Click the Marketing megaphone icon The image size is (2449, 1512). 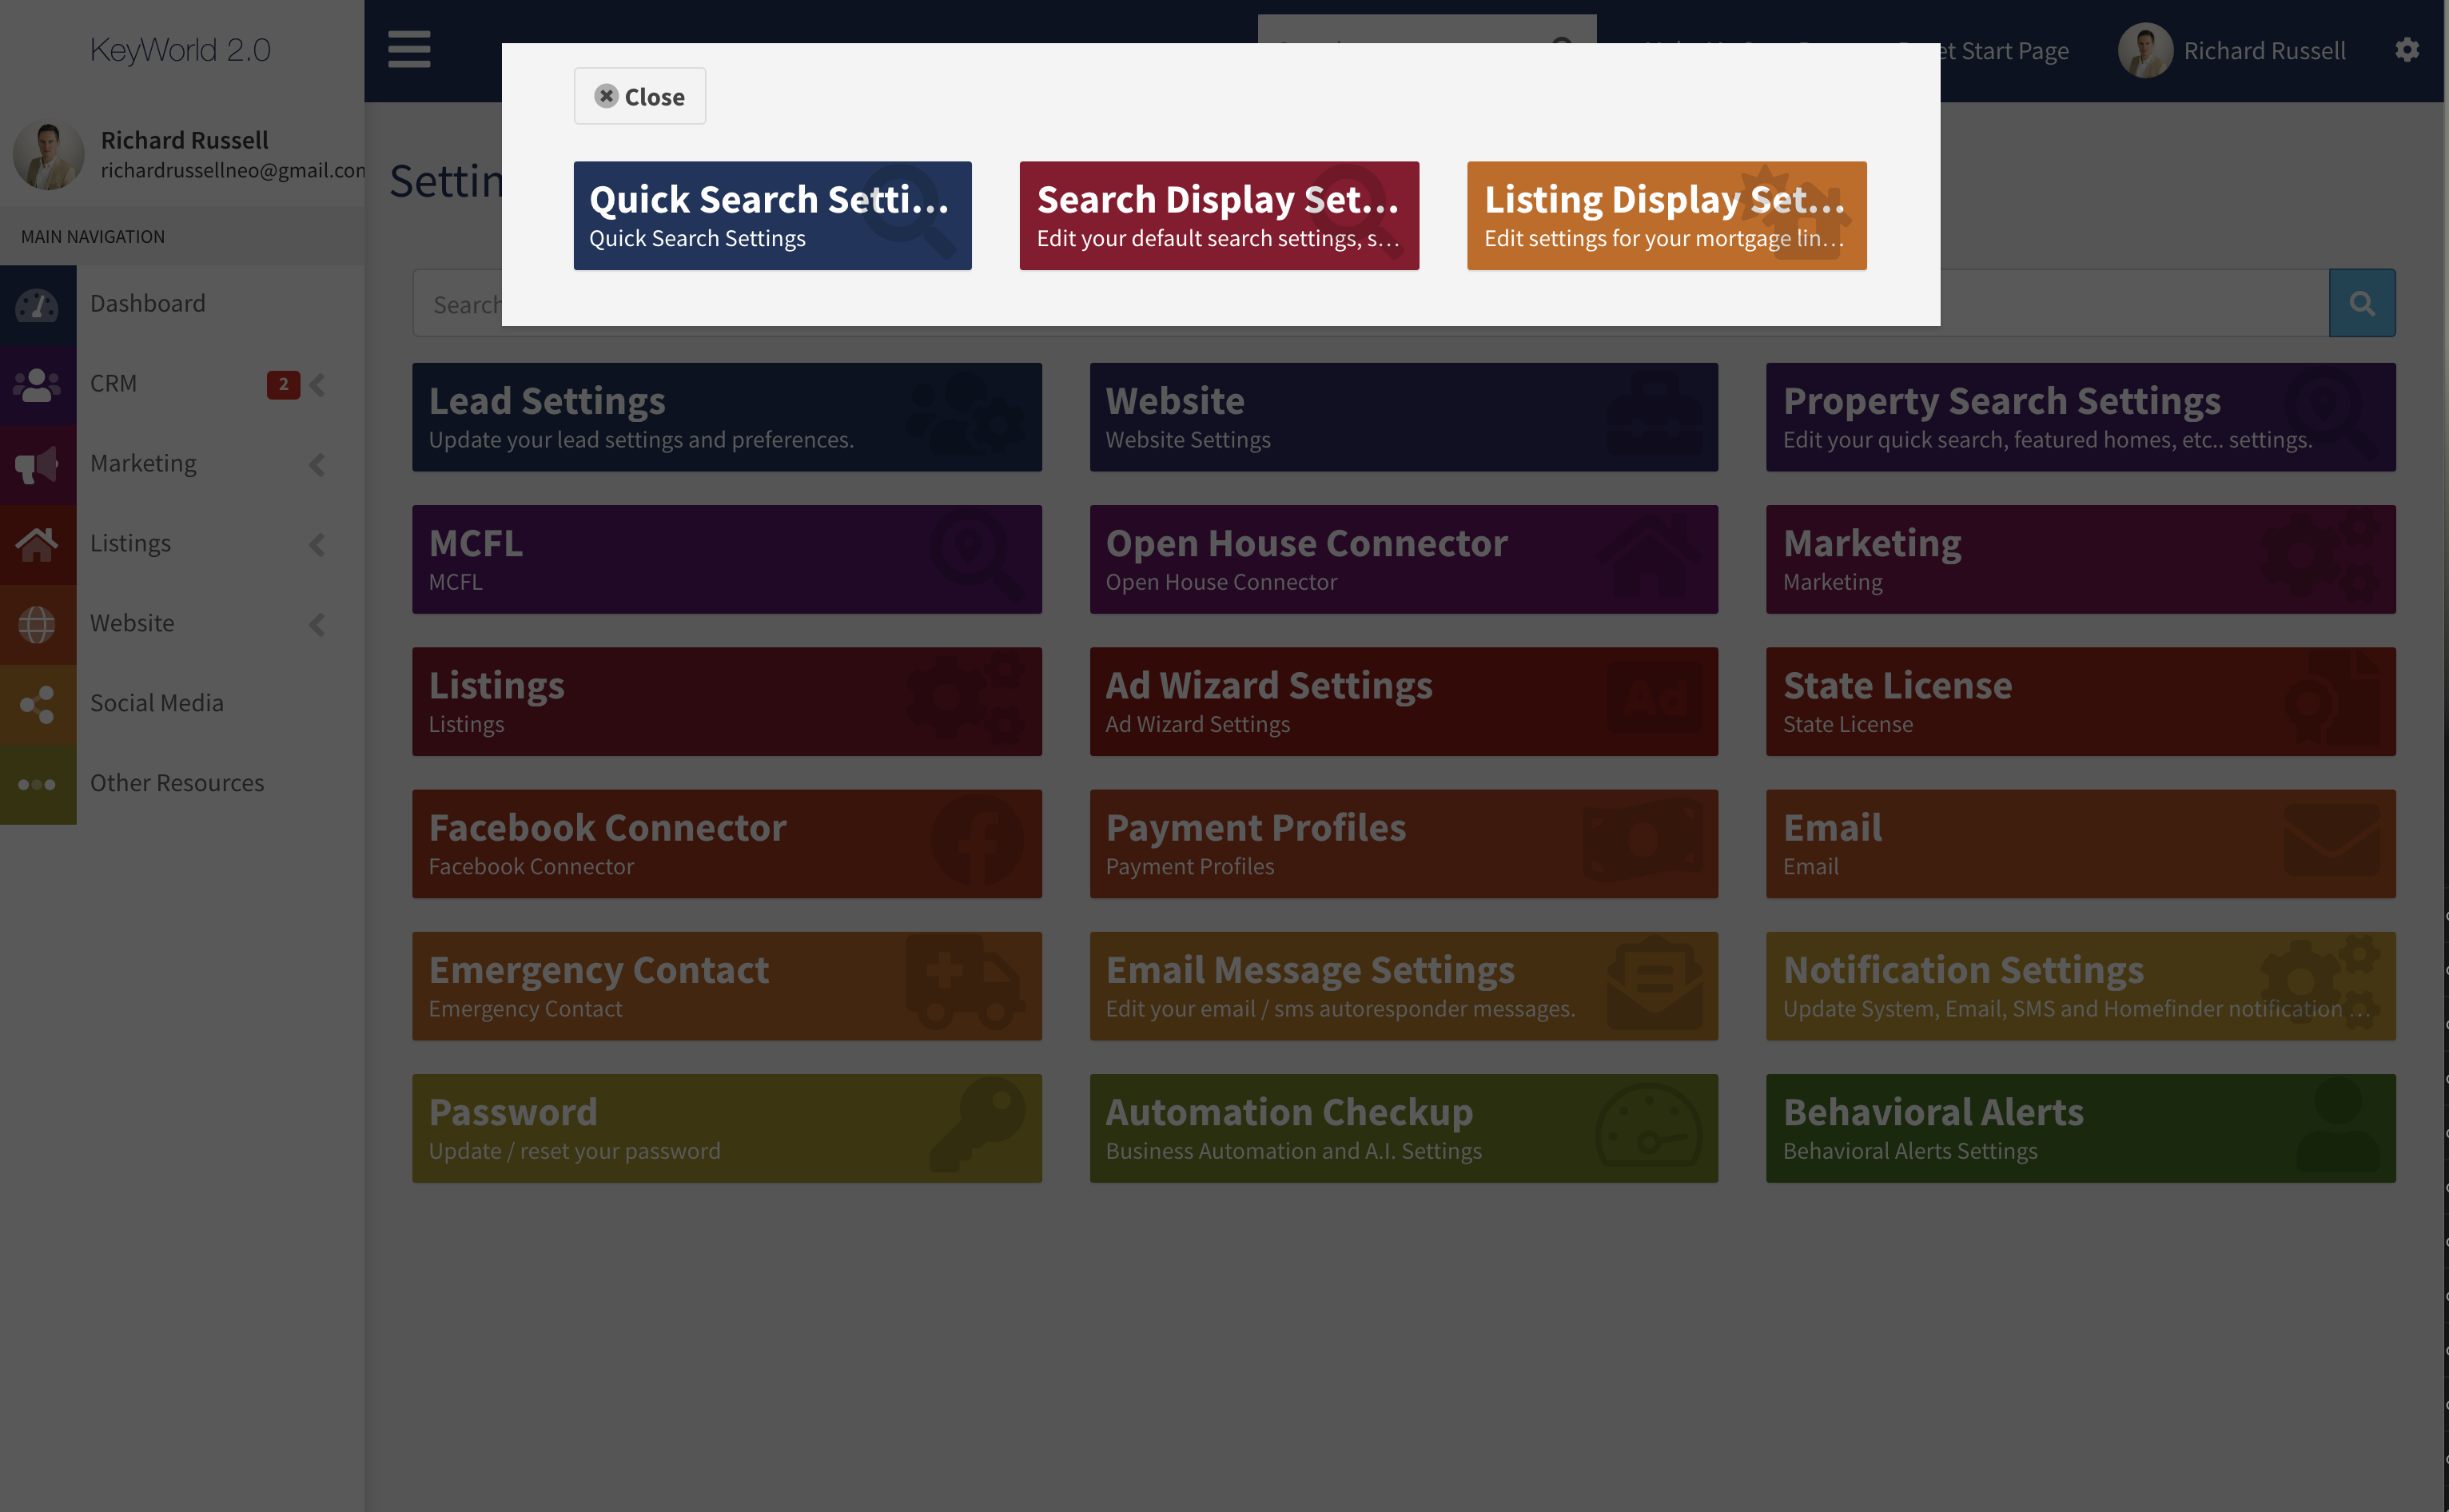click(38, 464)
